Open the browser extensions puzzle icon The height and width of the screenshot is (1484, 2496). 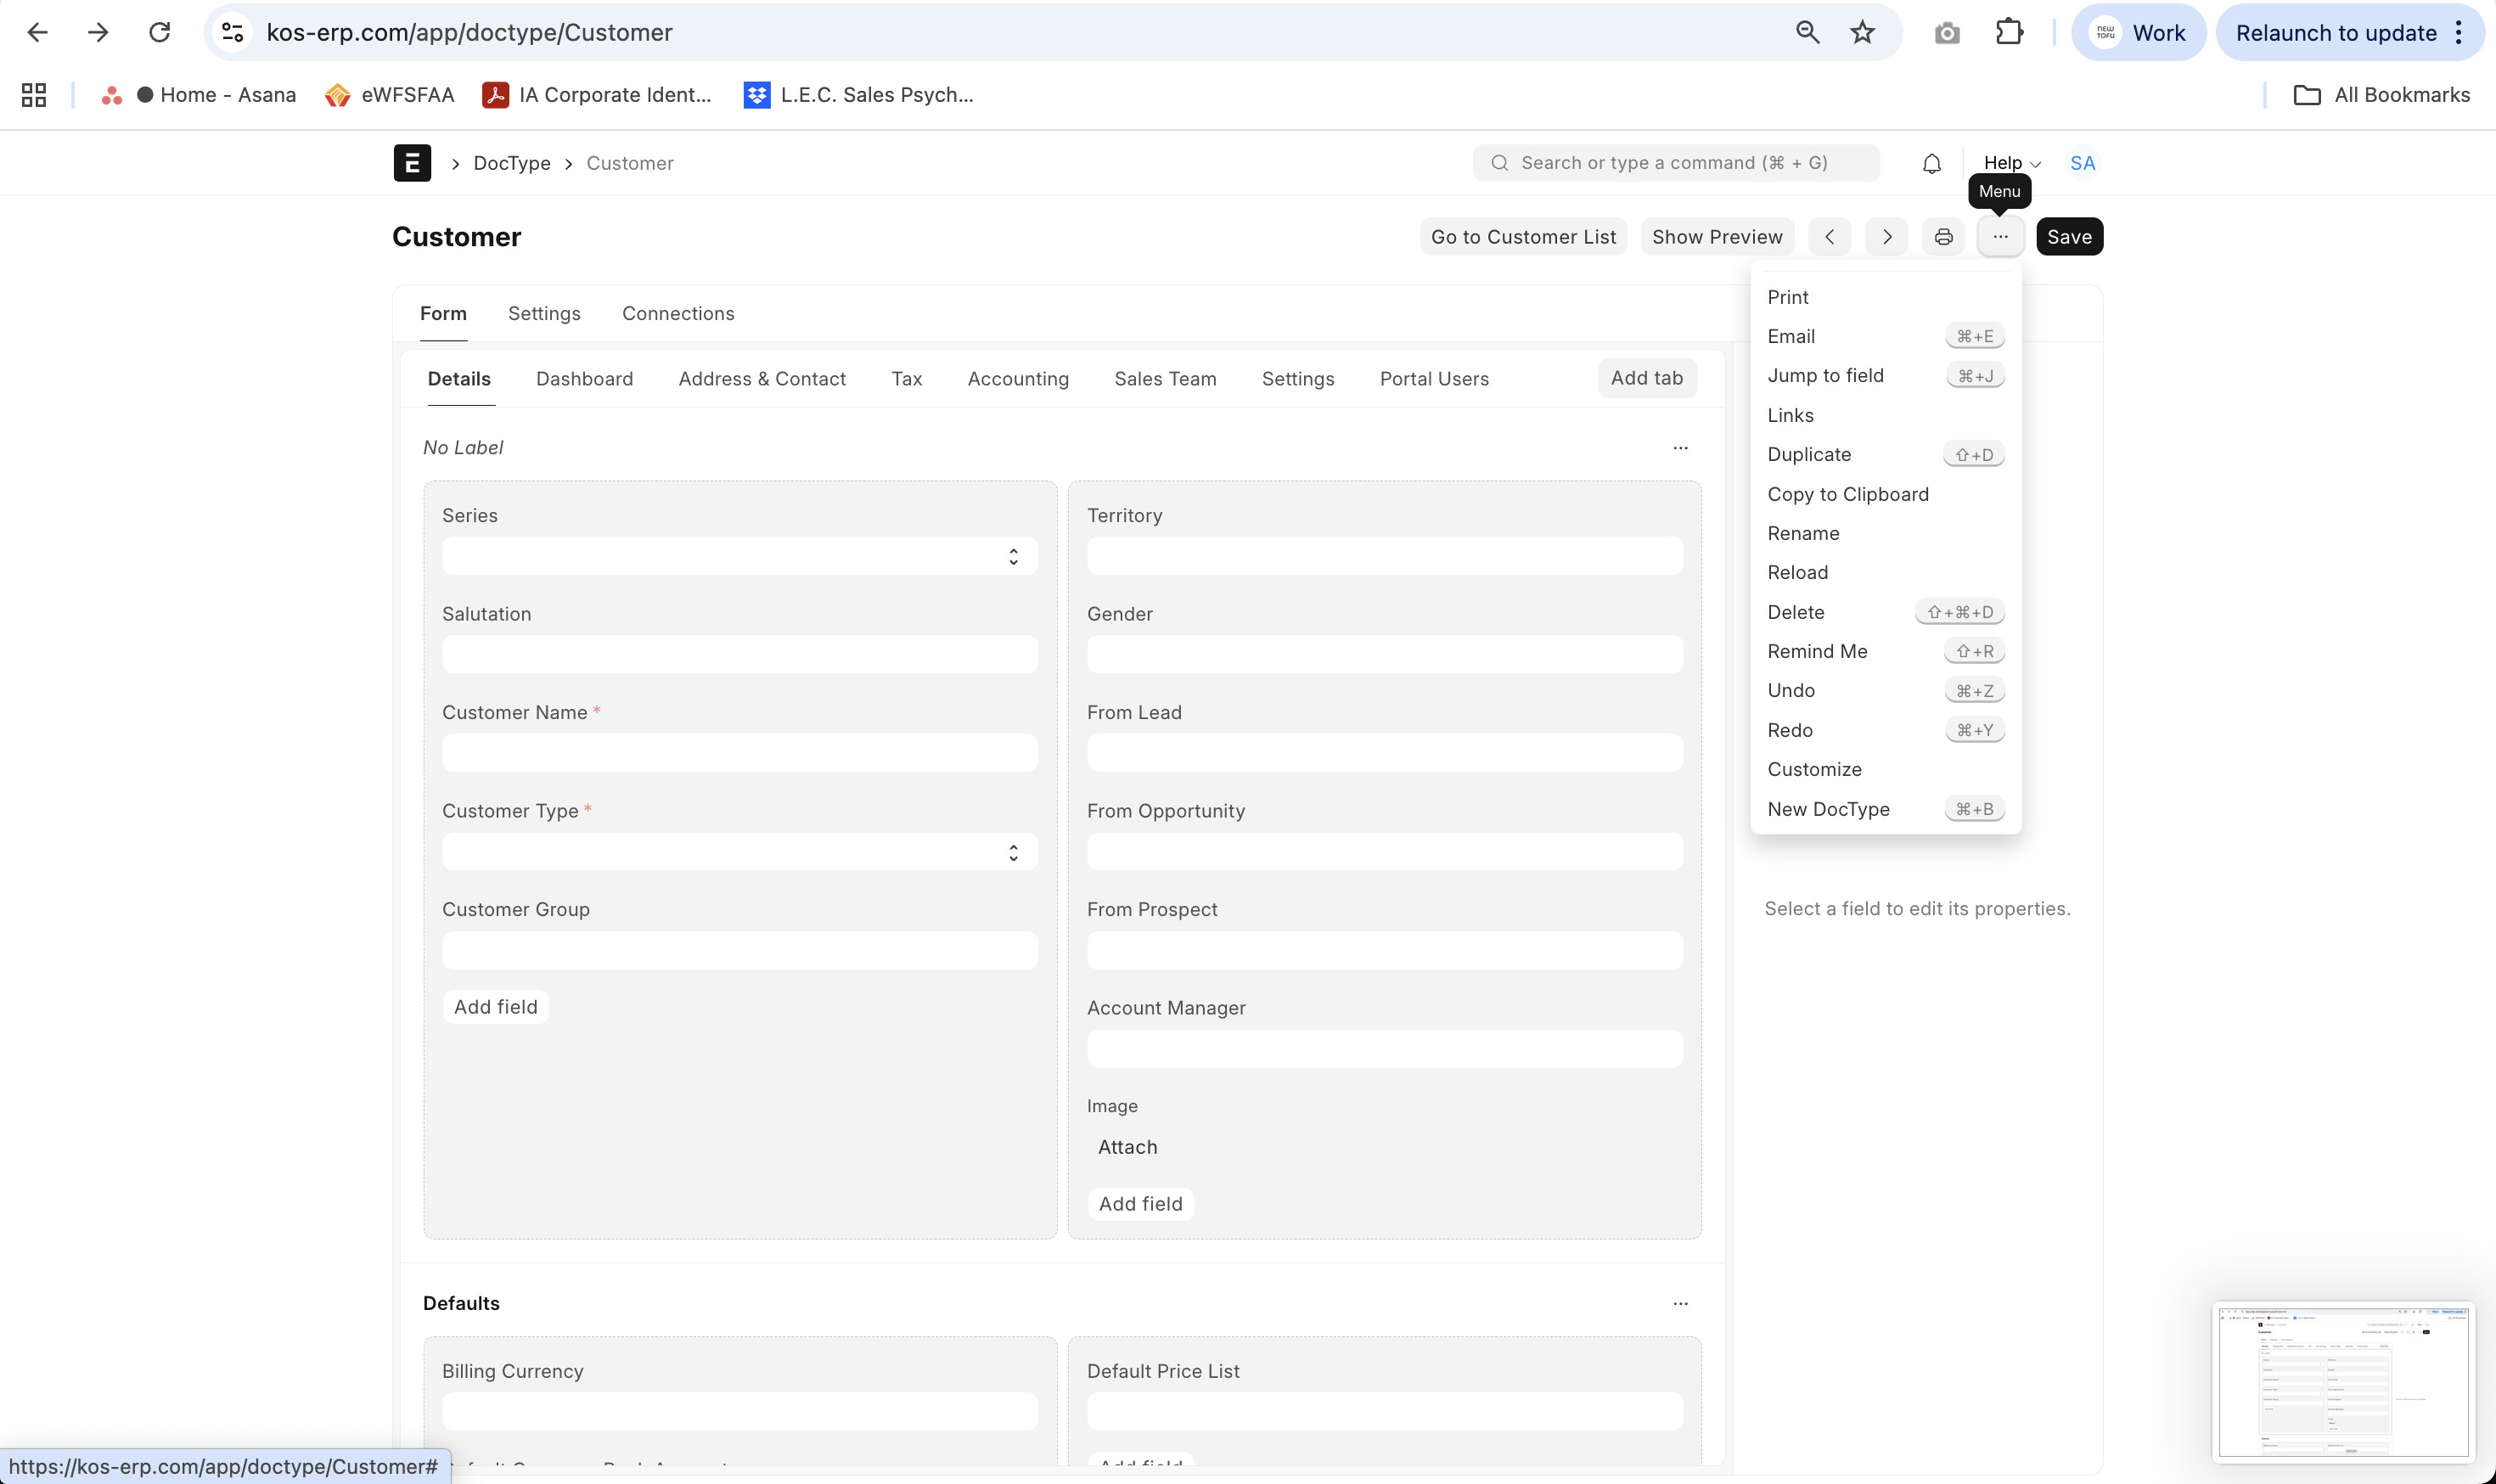coord(2008,32)
